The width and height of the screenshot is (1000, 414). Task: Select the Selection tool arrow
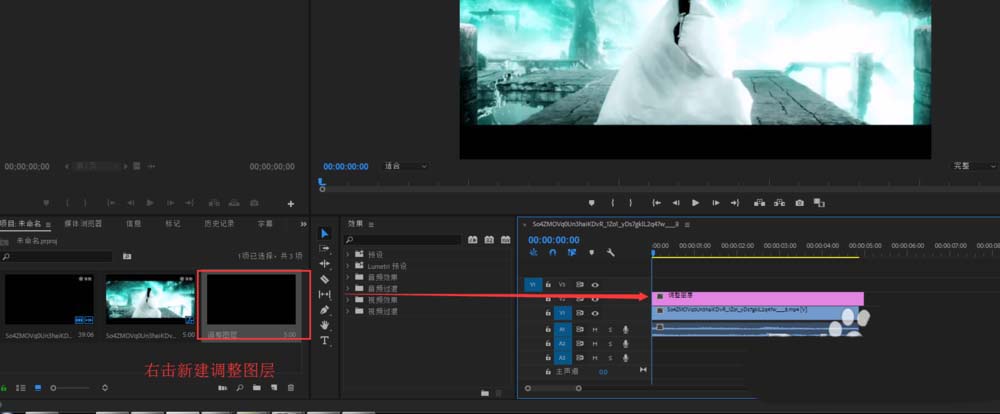pyautogui.click(x=325, y=233)
